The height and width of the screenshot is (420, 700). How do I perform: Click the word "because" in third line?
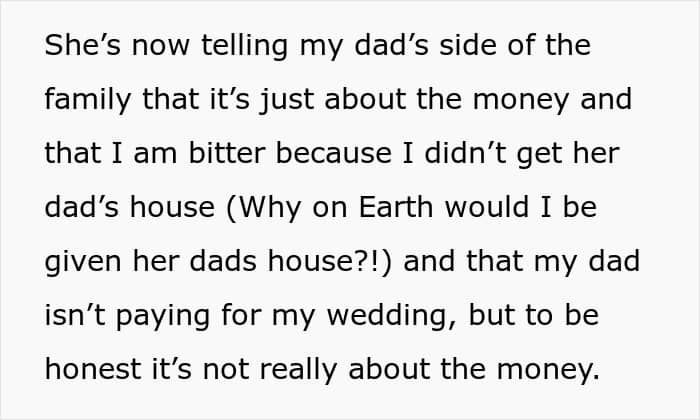(333, 153)
